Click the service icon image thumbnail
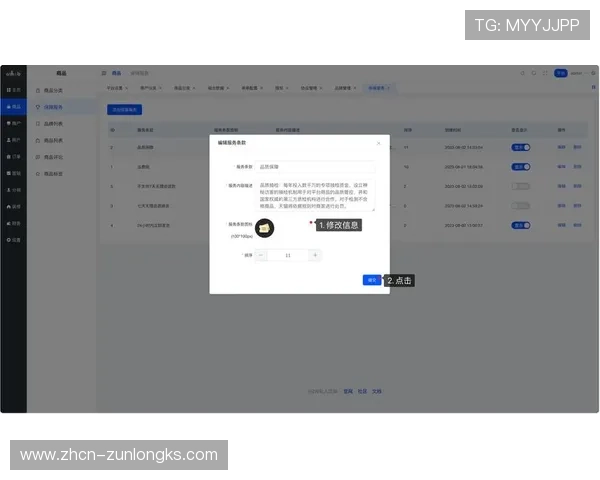The image size is (600, 480). [265, 228]
